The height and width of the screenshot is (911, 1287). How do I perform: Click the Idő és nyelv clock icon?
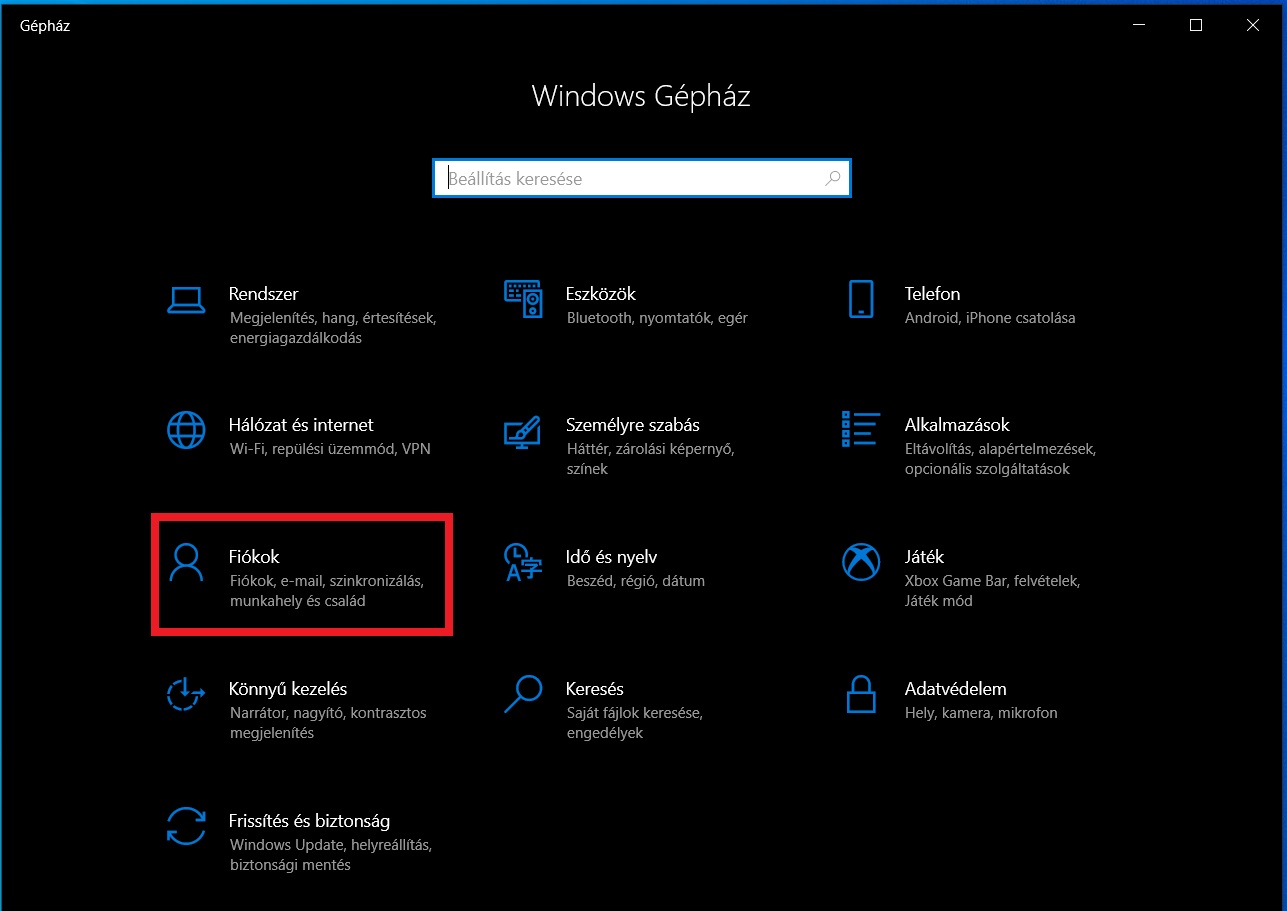coord(523,562)
